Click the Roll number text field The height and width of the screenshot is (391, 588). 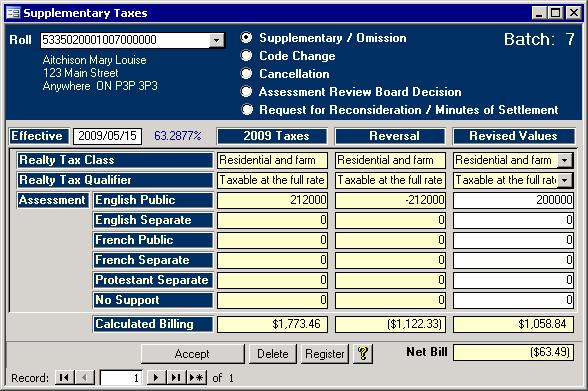pyautogui.click(x=125, y=40)
